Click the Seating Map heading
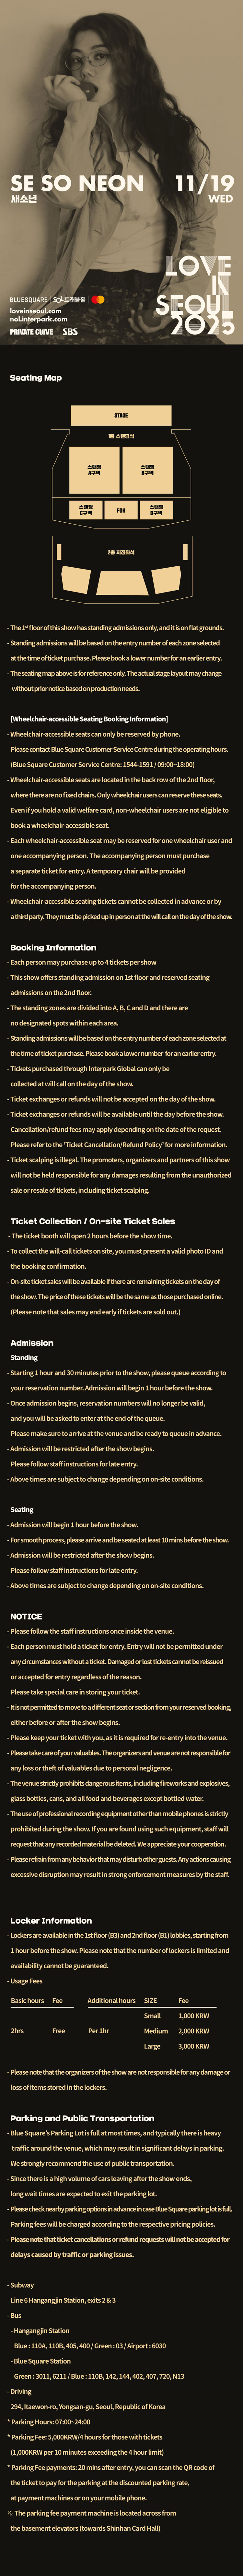The height and width of the screenshot is (2576, 243). click(36, 378)
